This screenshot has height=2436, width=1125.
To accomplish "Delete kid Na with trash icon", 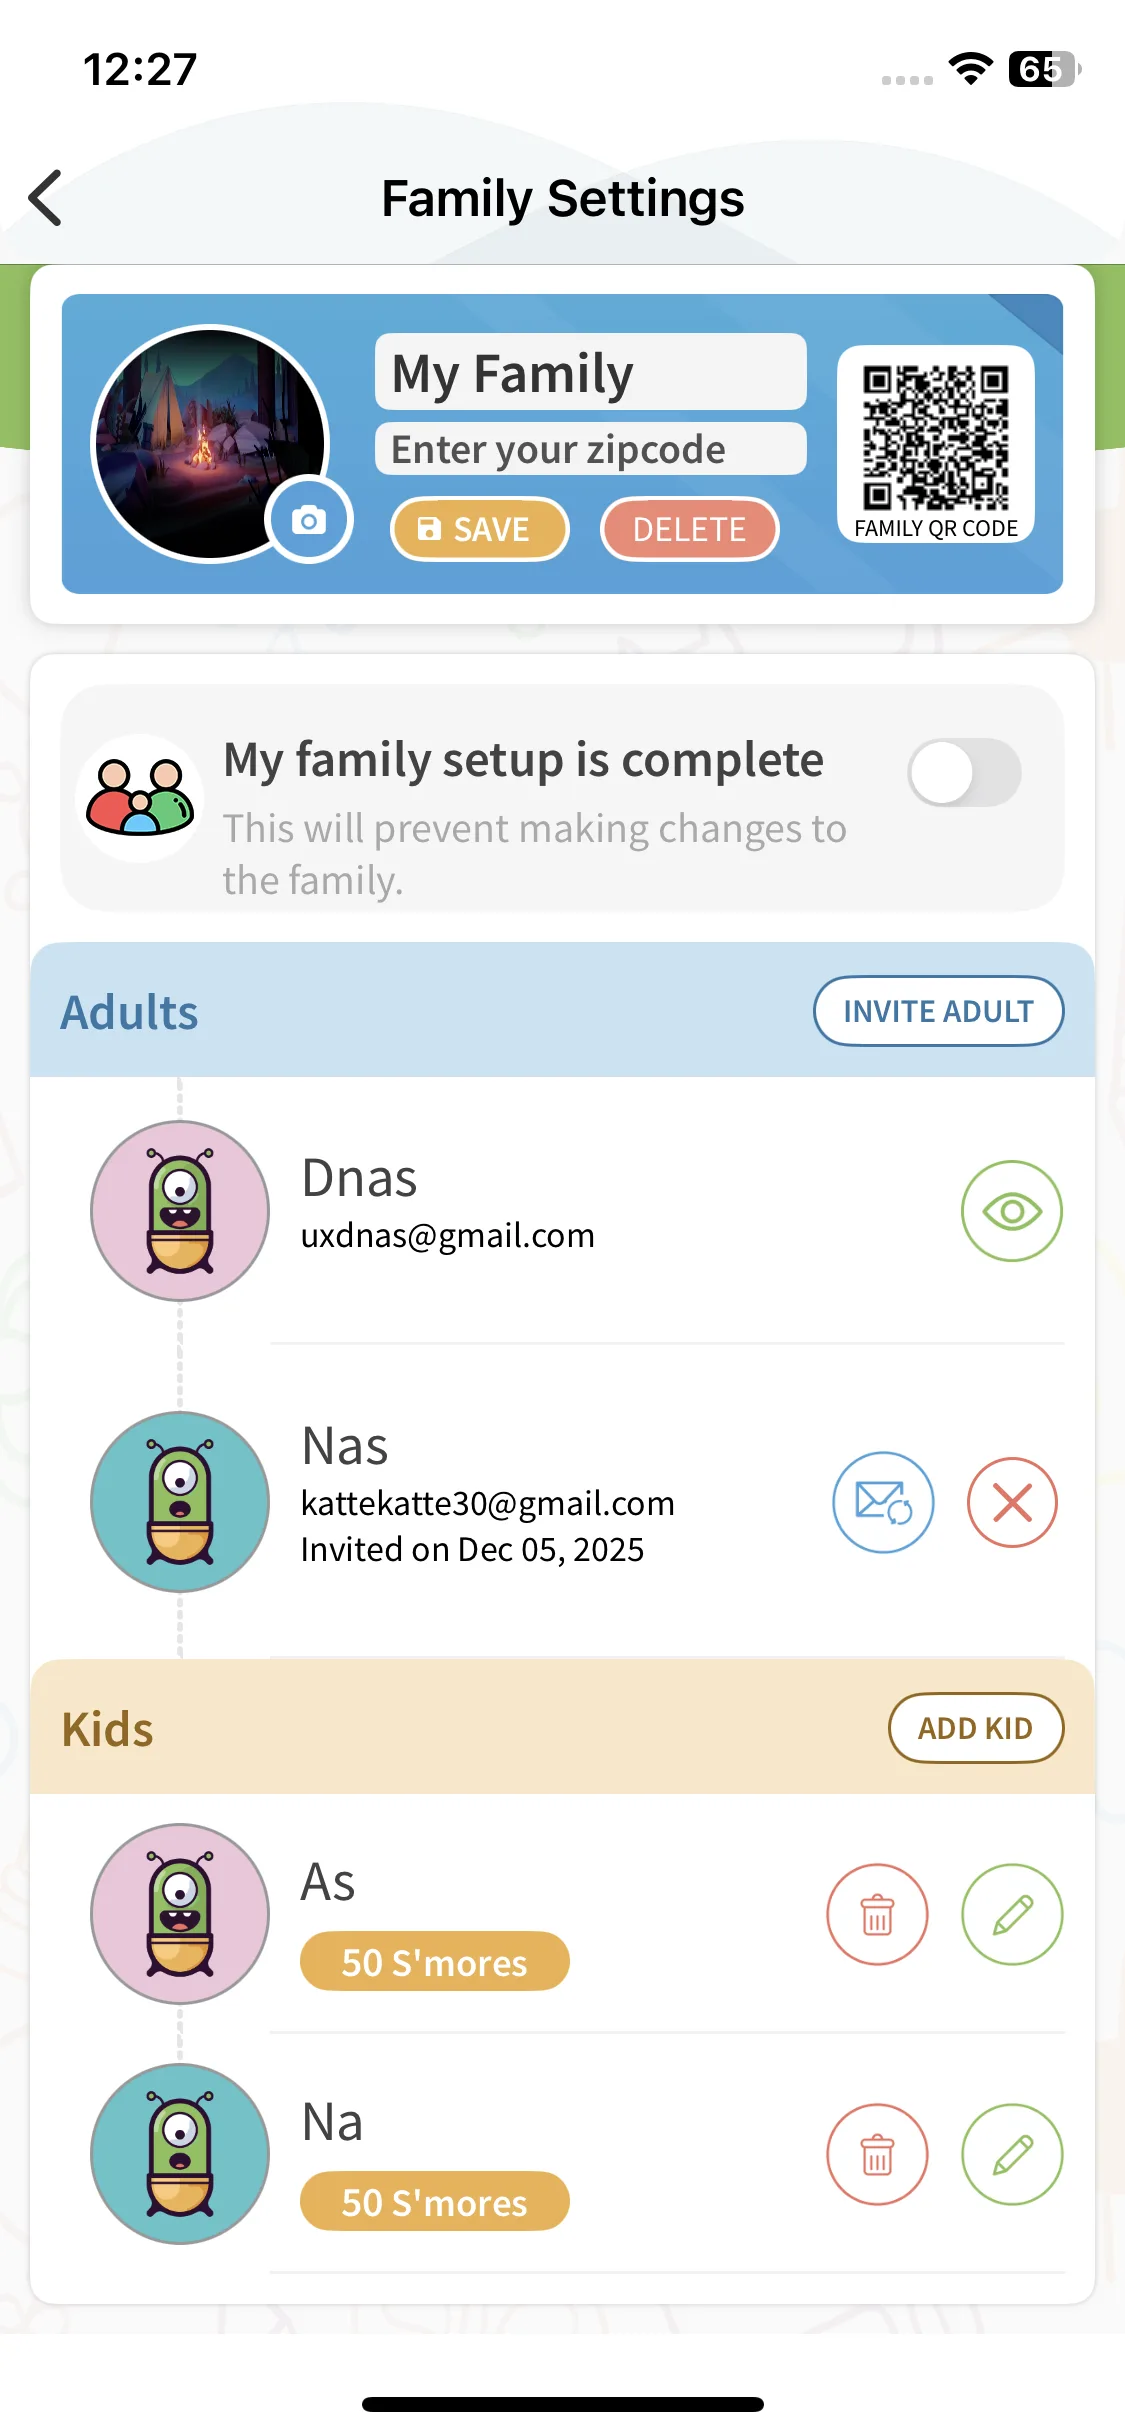I will coord(877,2154).
